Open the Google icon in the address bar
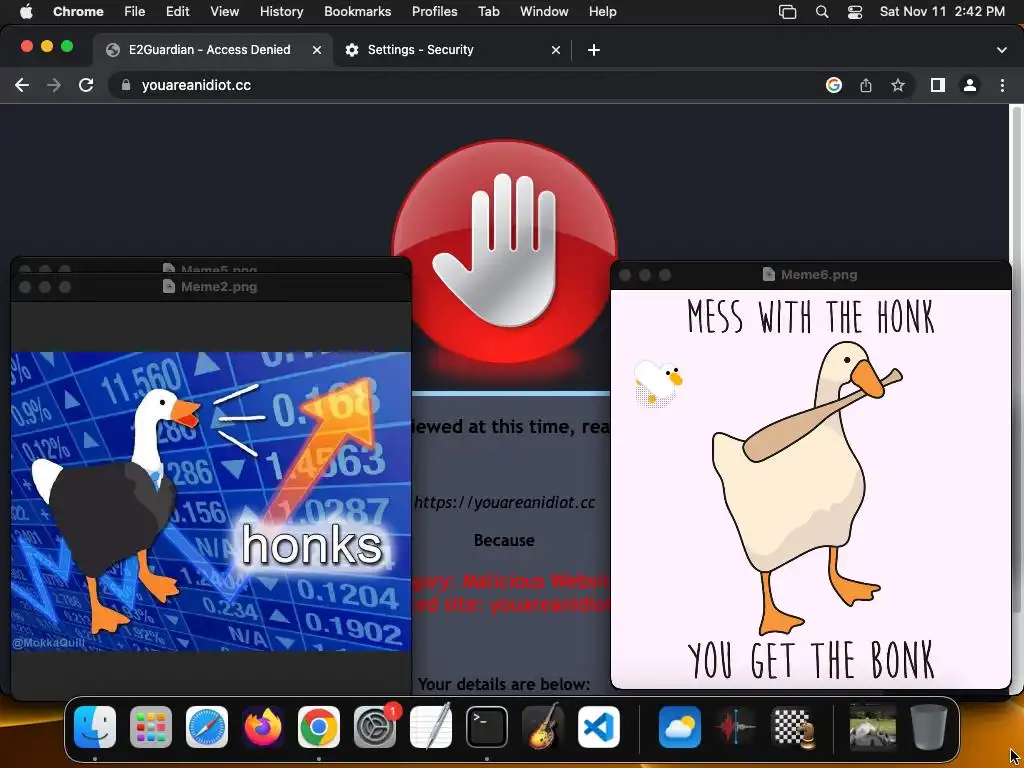The width and height of the screenshot is (1024, 768). point(834,85)
